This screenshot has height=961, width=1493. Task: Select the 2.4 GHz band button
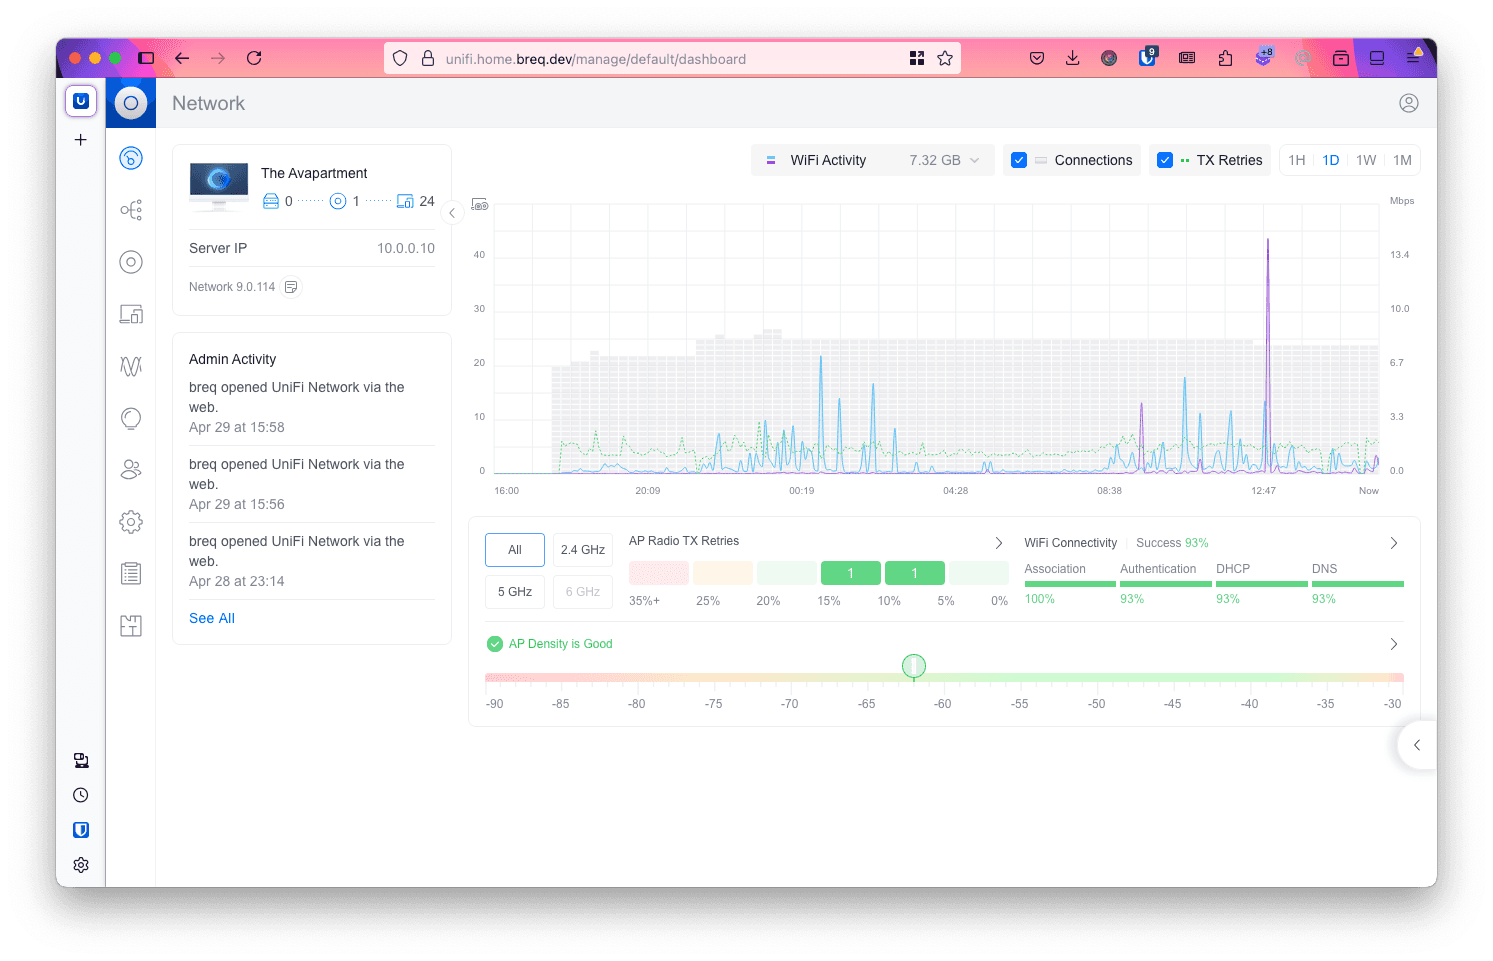(582, 550)
